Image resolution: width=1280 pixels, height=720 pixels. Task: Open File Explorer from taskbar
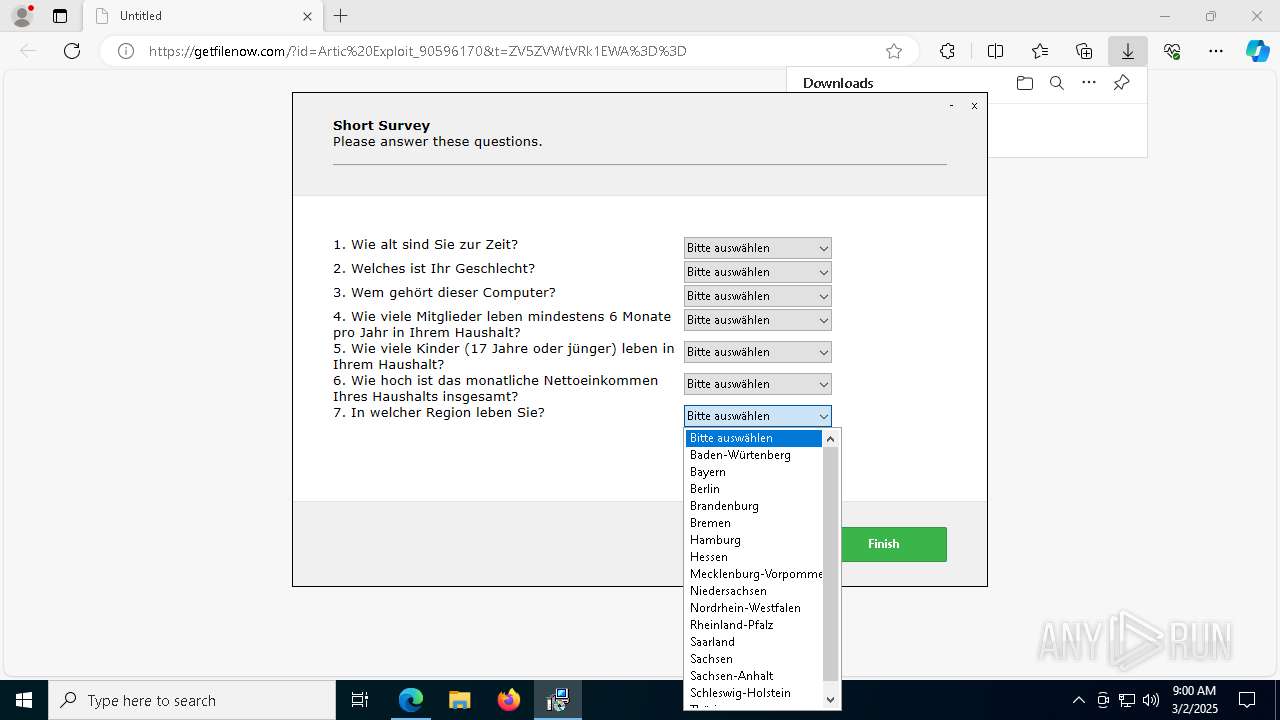pos(459,700)
